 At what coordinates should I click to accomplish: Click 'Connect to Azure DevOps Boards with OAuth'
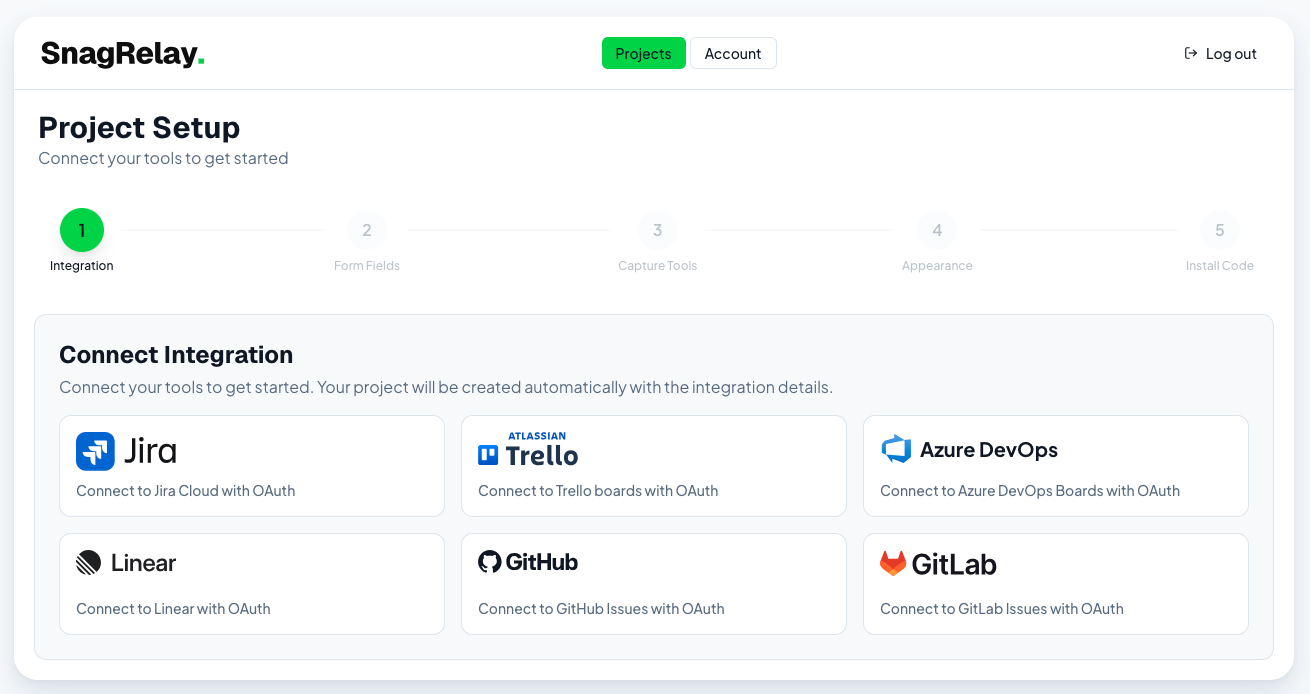[x=1030, y=491]
